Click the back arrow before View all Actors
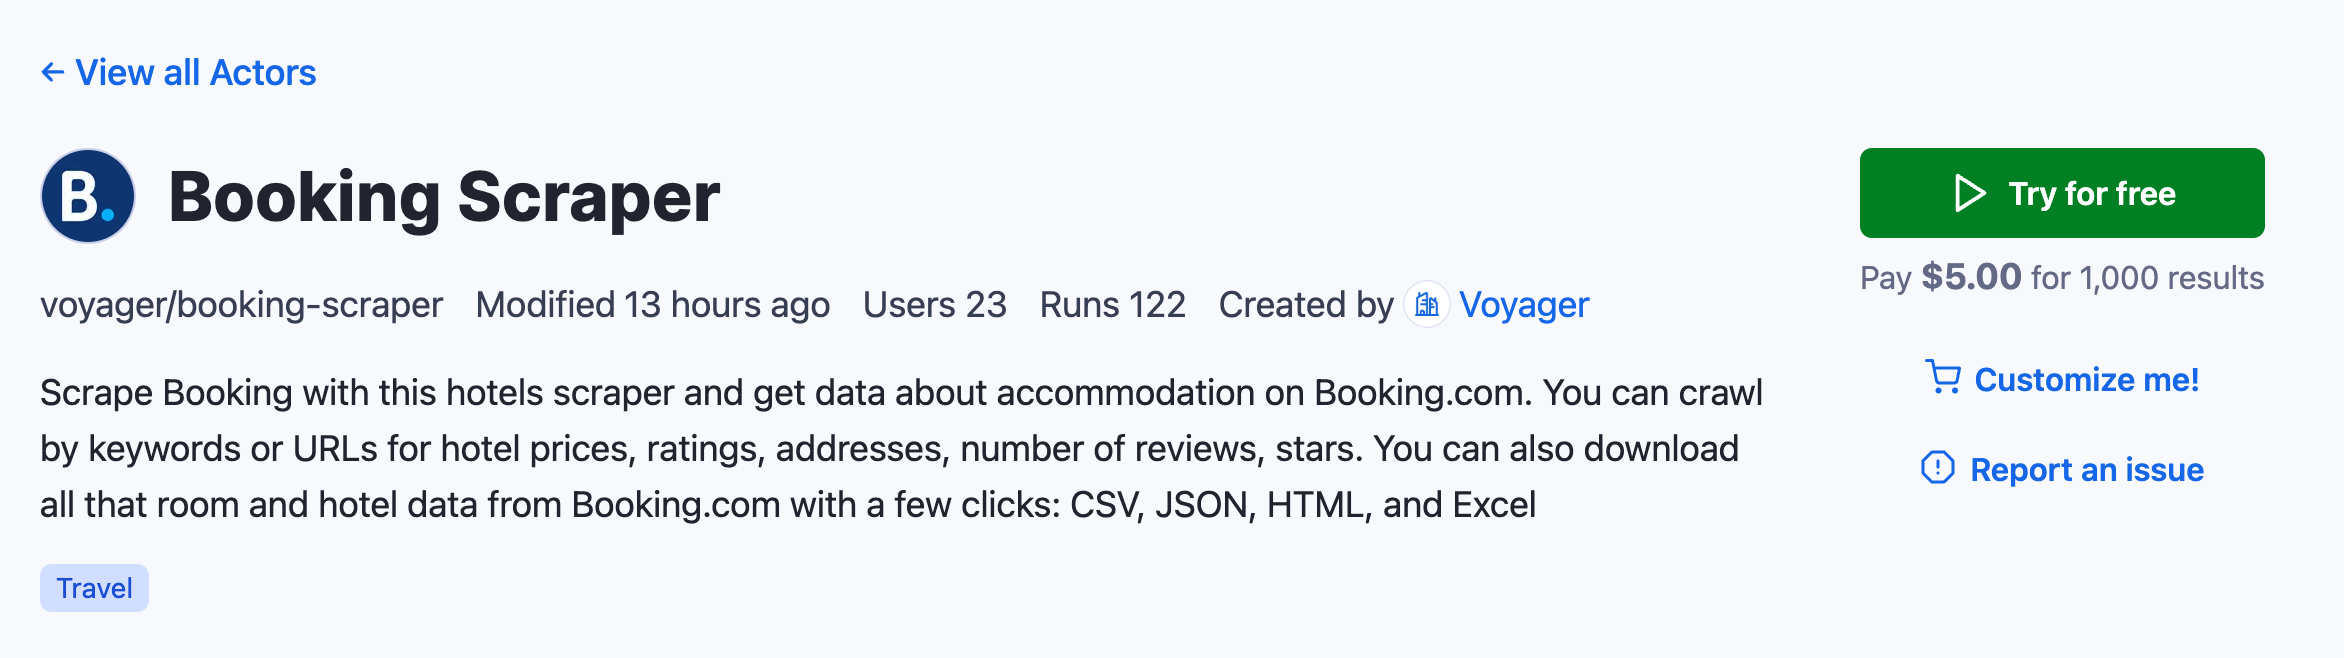Screen dimensions: 2344x658 [x=51, y=71]
